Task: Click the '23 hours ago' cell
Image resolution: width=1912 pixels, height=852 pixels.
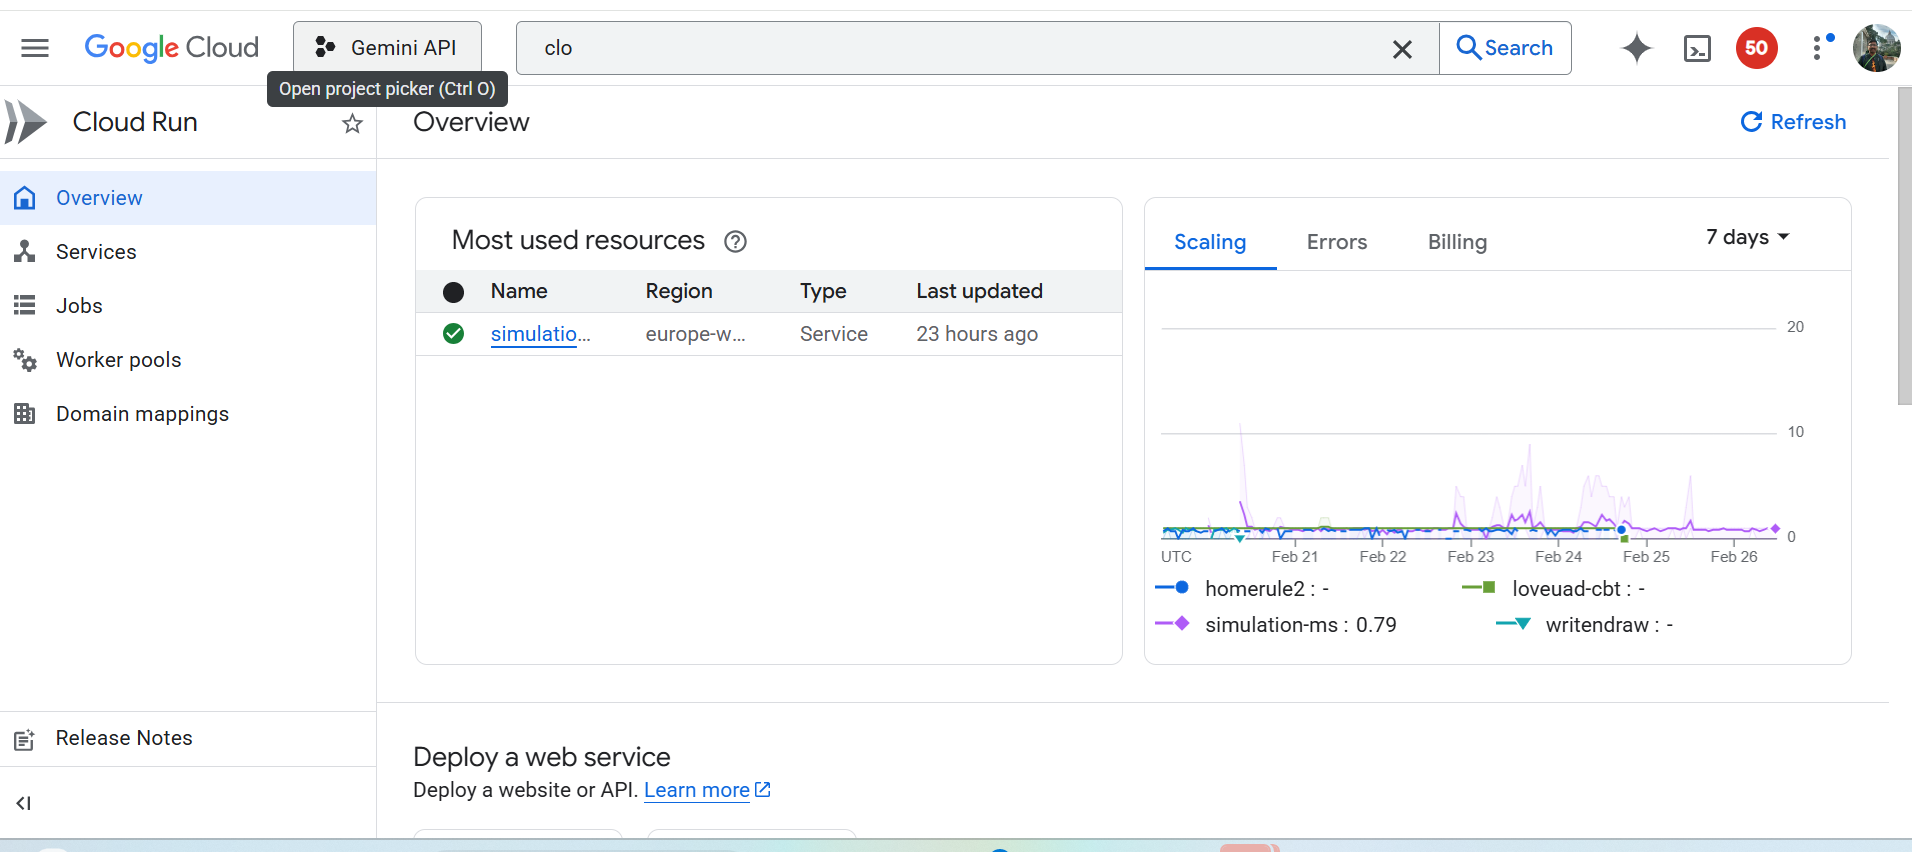Action: coord(977,334)
